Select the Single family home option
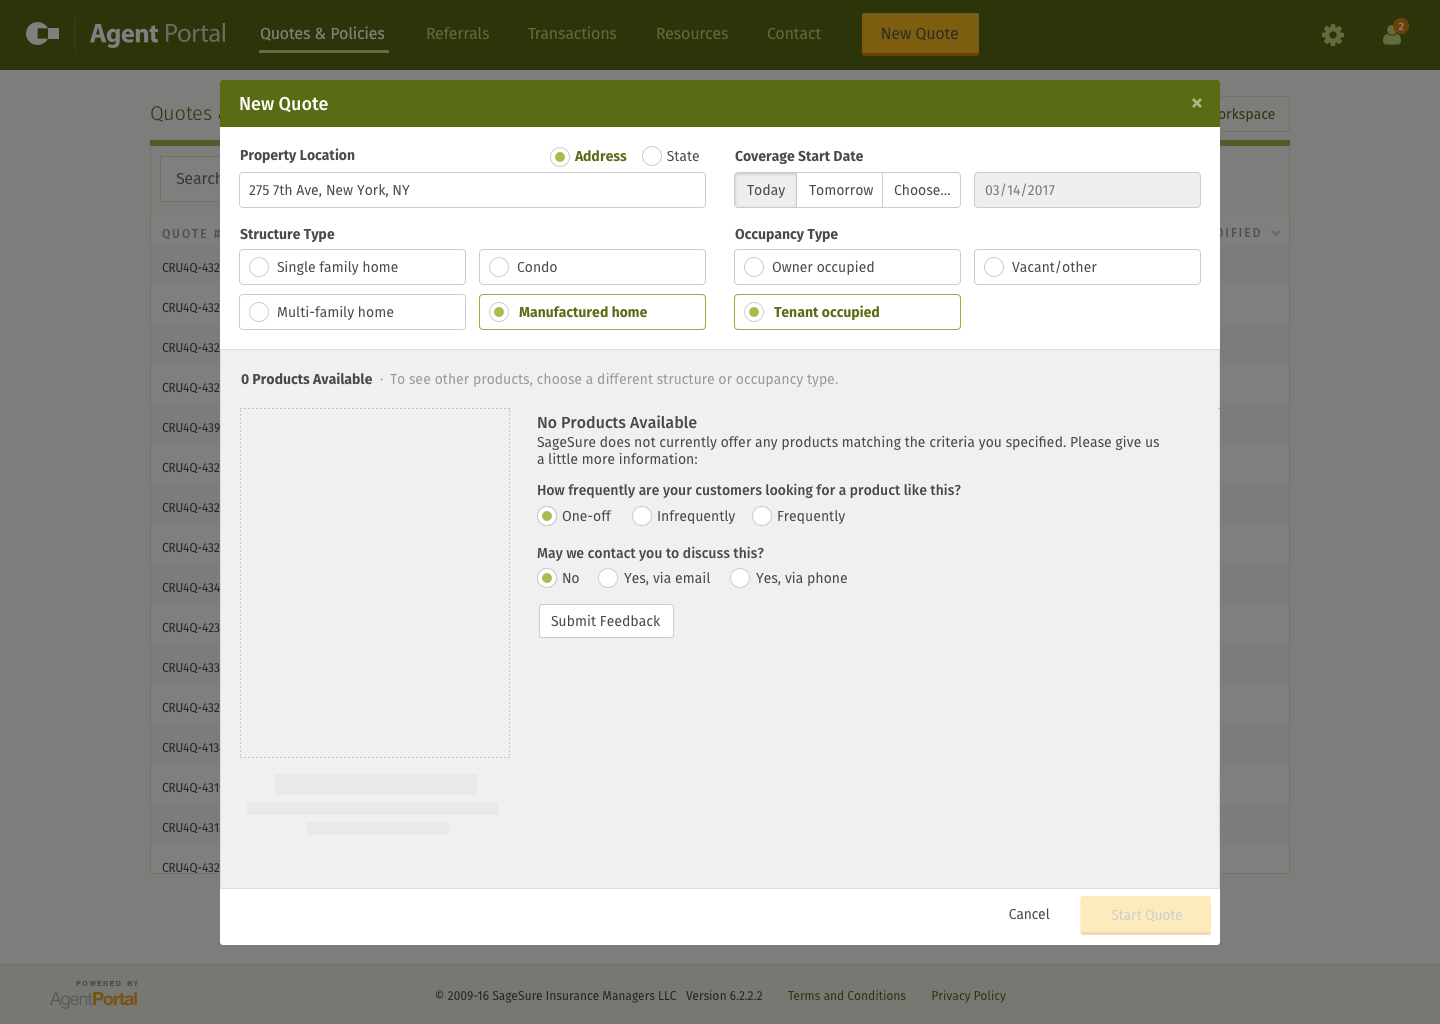Image resolution: width=1440 pixels, height=1024 pixels. 352,267
